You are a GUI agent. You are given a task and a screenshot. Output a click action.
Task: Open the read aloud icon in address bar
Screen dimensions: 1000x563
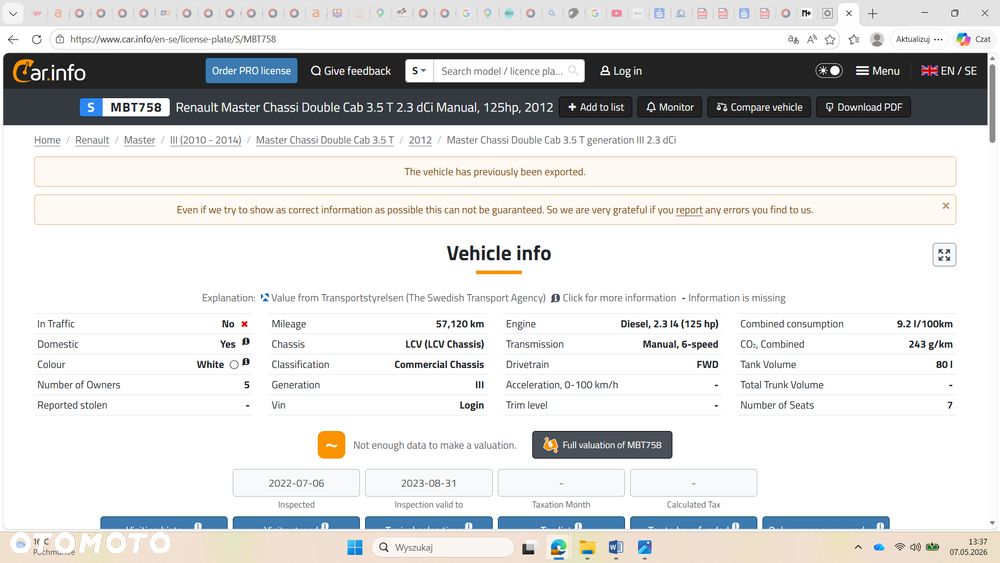click(811, 39)
